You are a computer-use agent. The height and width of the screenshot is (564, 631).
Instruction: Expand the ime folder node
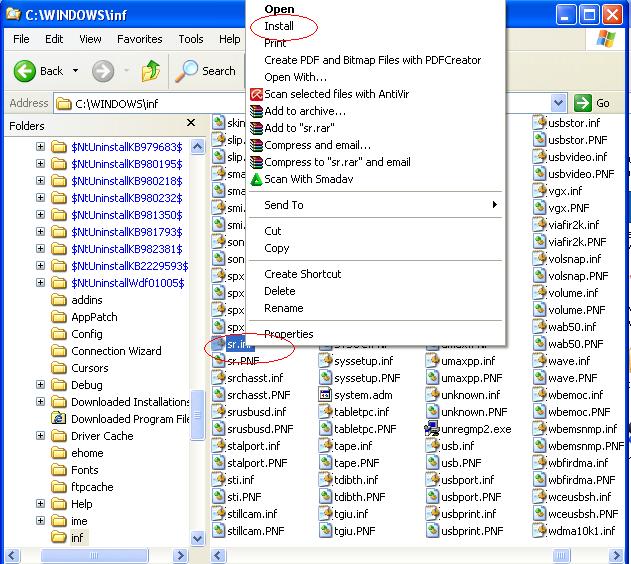tap(40, 521)
